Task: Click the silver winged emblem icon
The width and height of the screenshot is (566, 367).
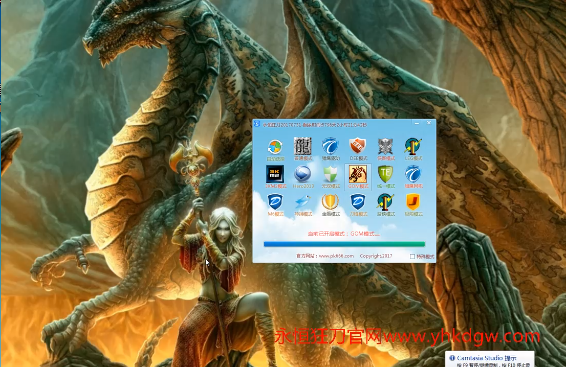Action: click(386, 147)
